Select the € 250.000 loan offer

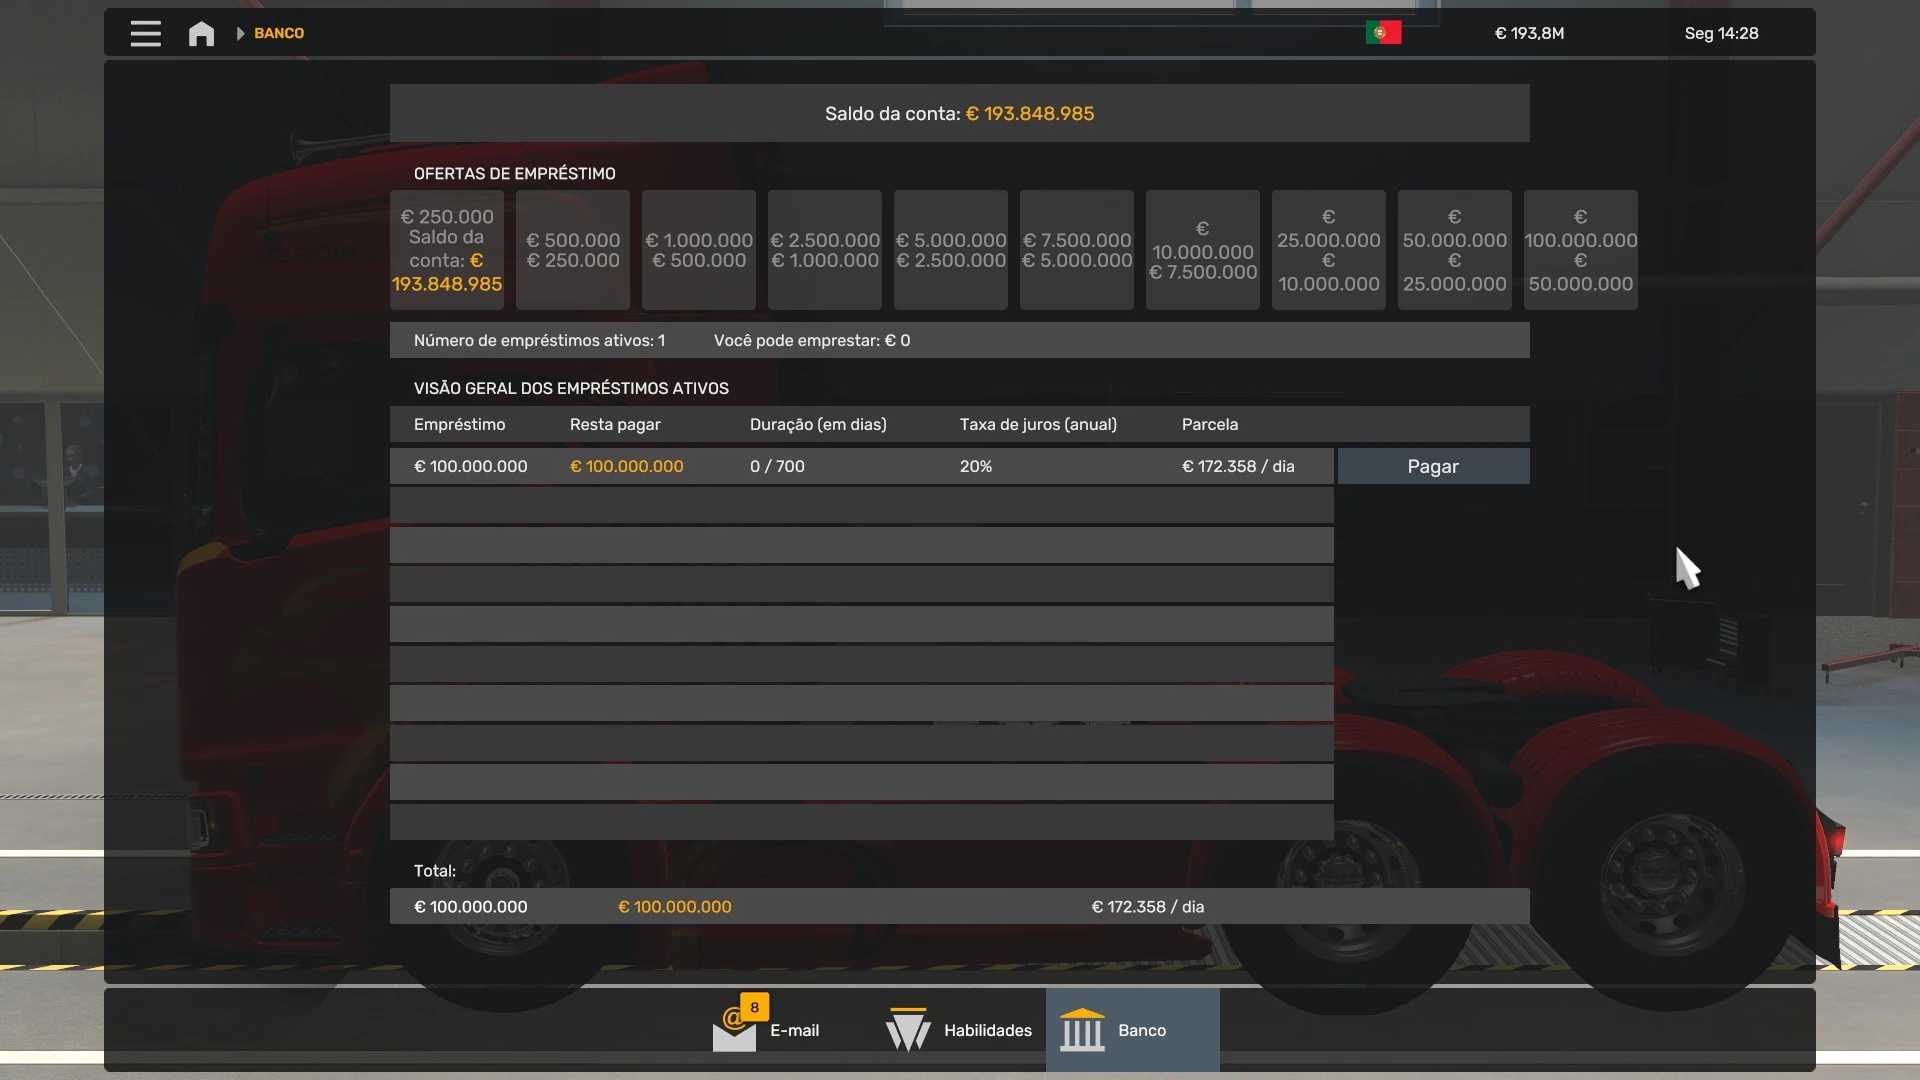pos(447,250)
